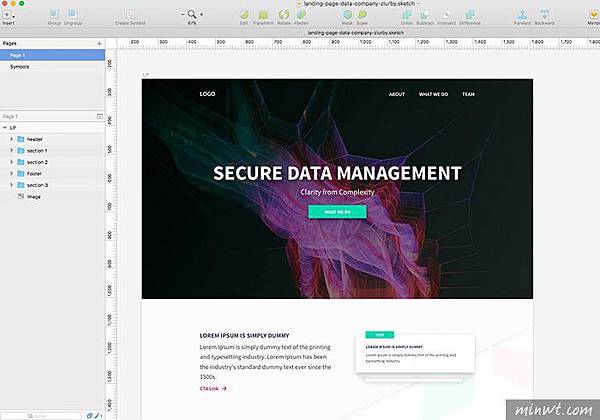The width and height of the screenshot is (600, 420).
Task: Toggle the pages list collapse icon
Action: (x=99, y=116)
